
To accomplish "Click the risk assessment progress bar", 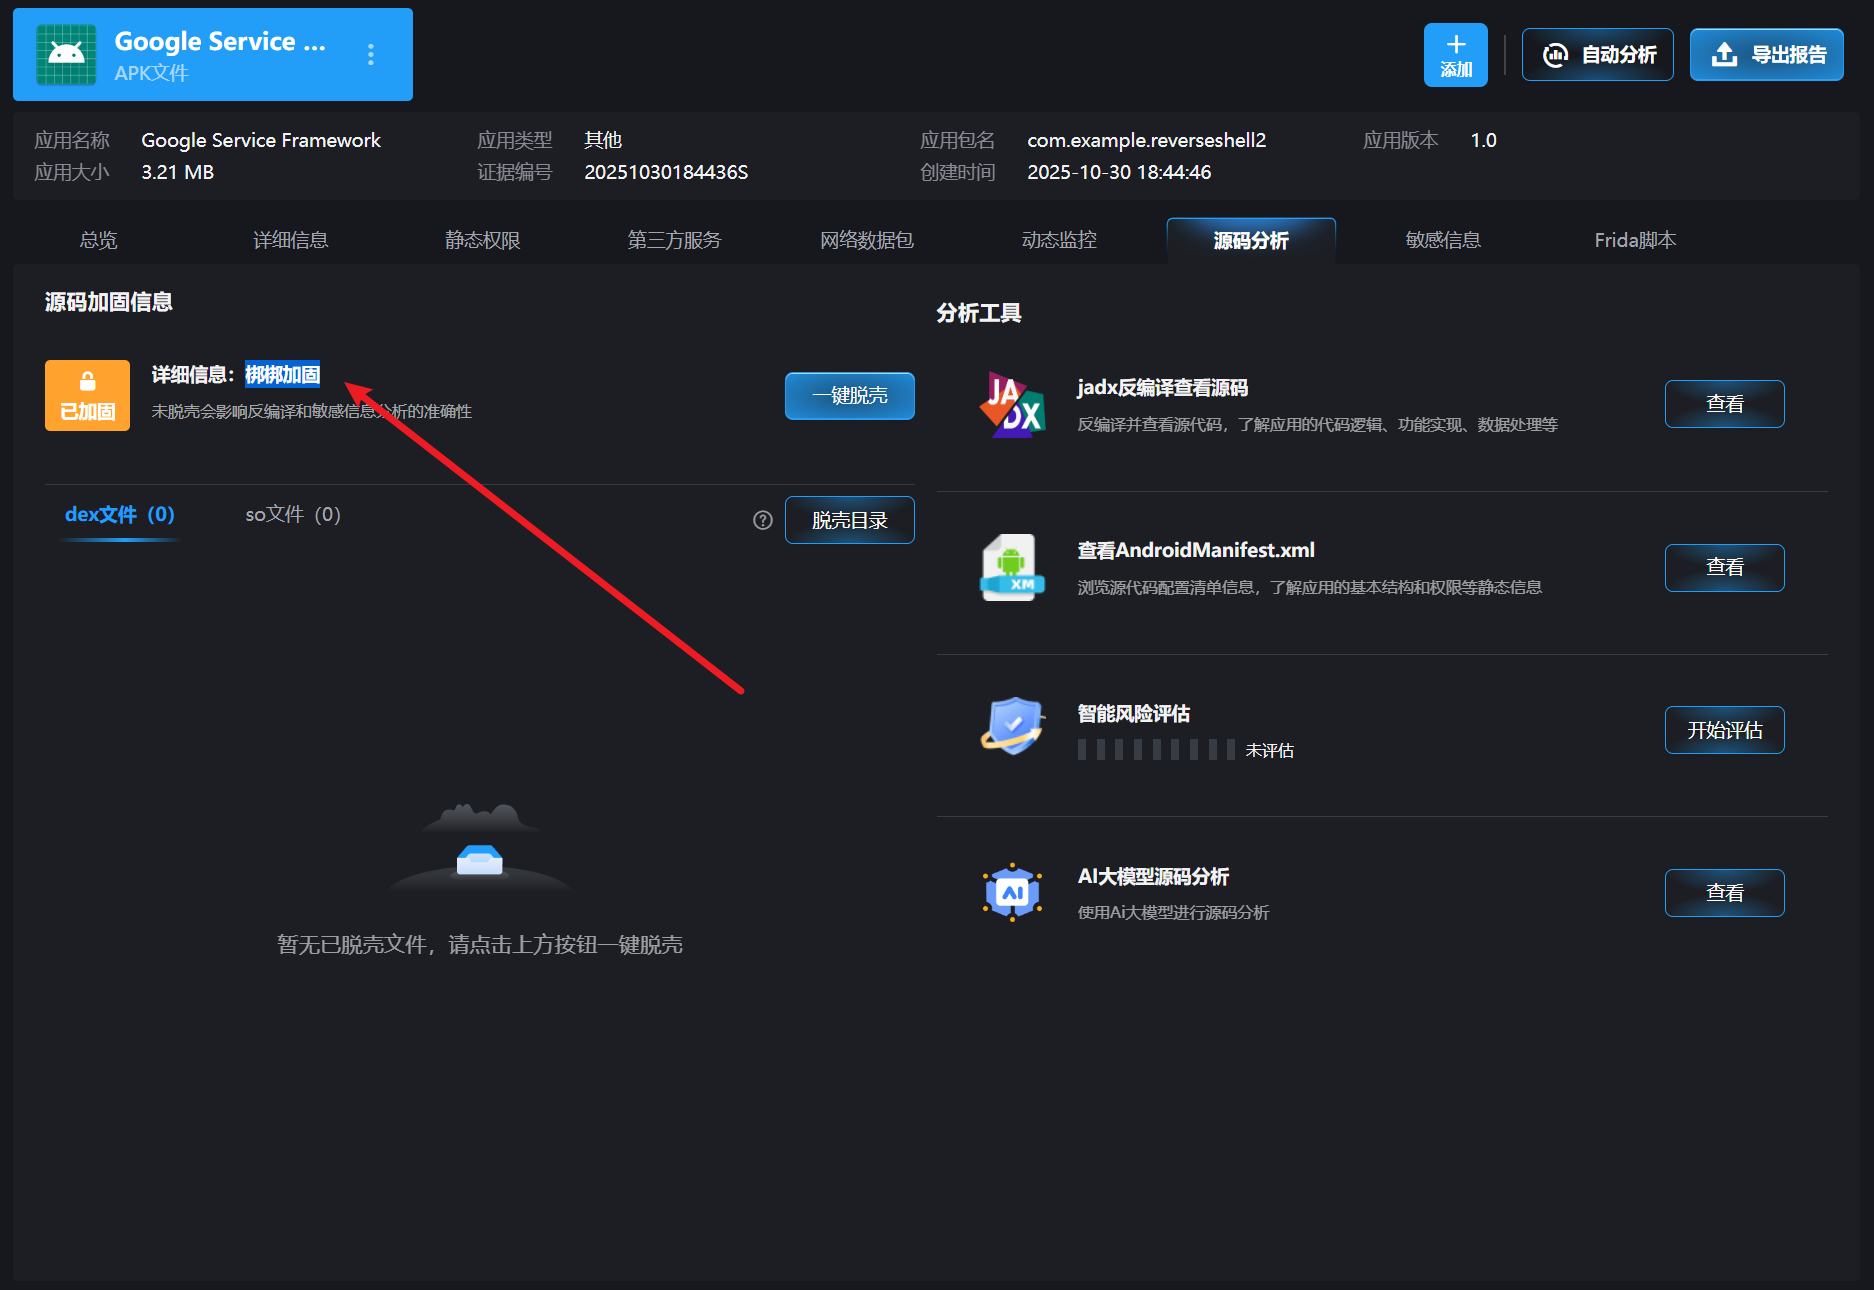I will tap(1156, 750).
